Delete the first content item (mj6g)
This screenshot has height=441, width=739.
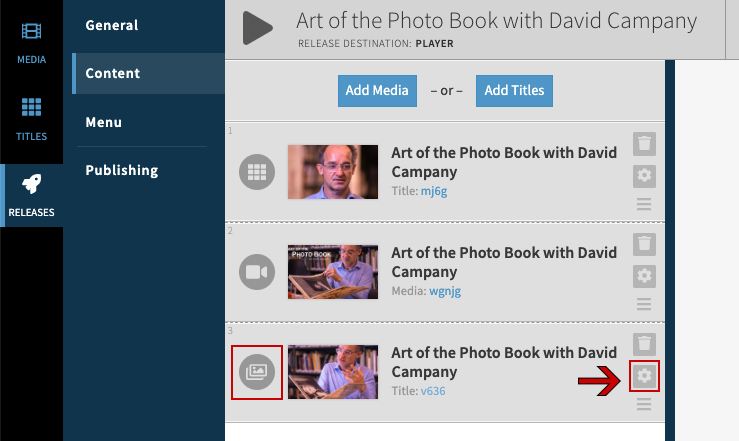click(x=645, y=143)
